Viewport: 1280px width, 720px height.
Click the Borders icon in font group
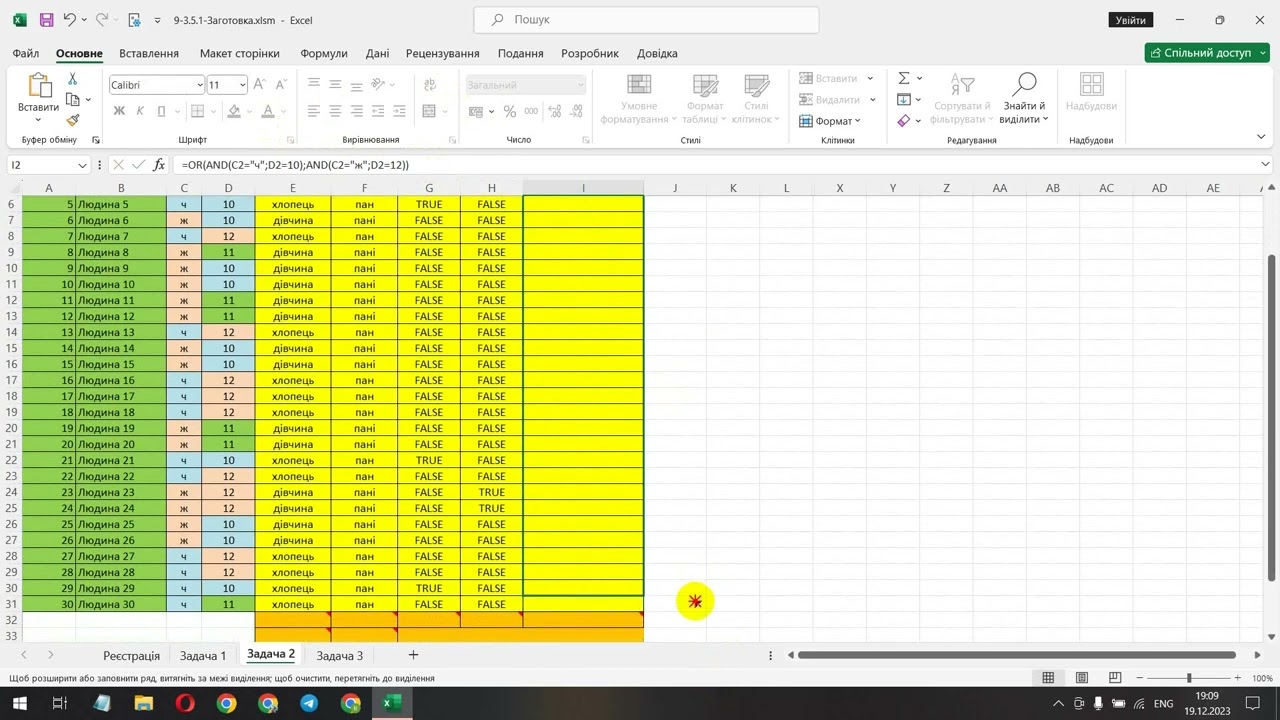tap(198, 111)
